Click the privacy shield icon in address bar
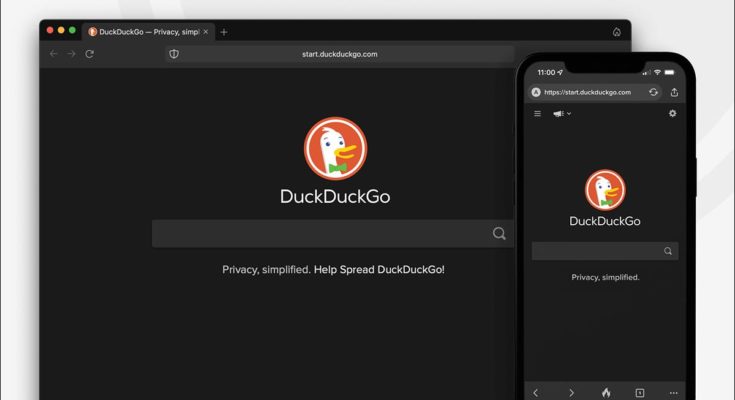The image size is (735, 400). click(x=174, y=54)
